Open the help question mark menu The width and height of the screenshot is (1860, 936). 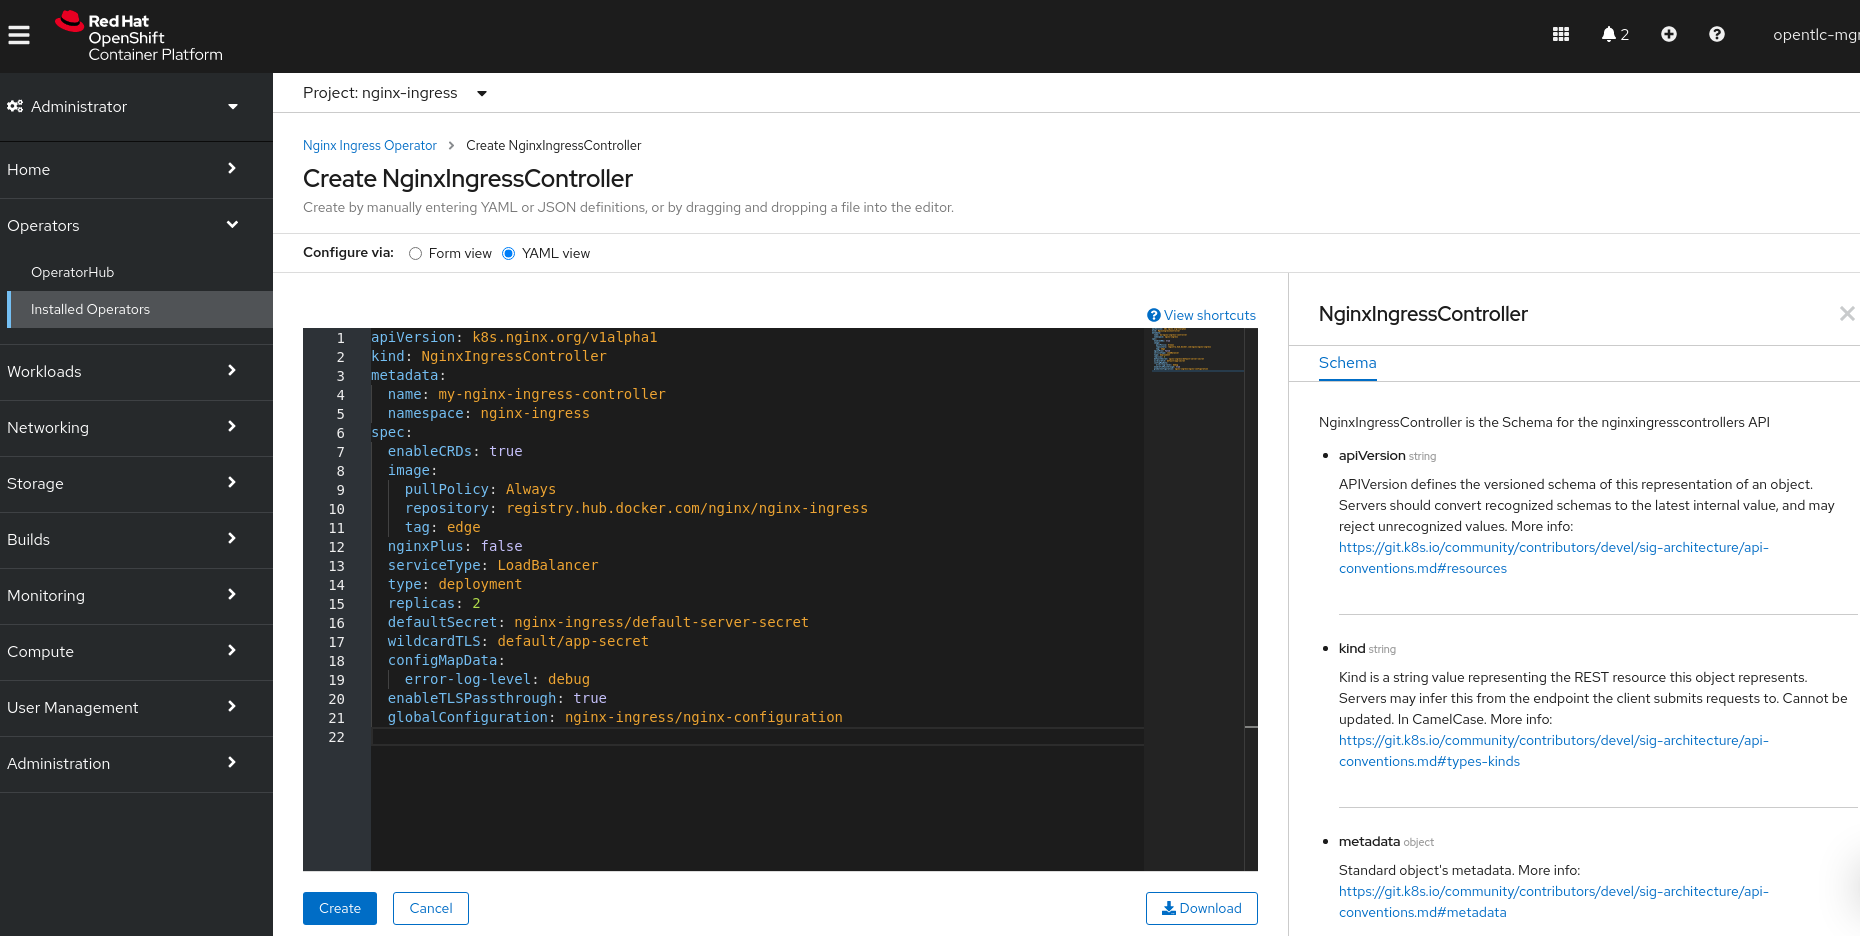[x=1716, y=35]
